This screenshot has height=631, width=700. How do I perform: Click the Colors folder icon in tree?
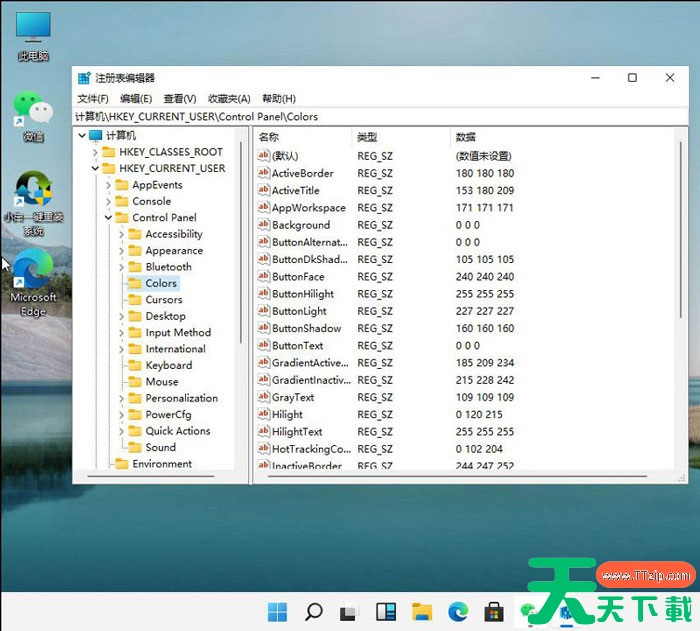tap(135, 283)
